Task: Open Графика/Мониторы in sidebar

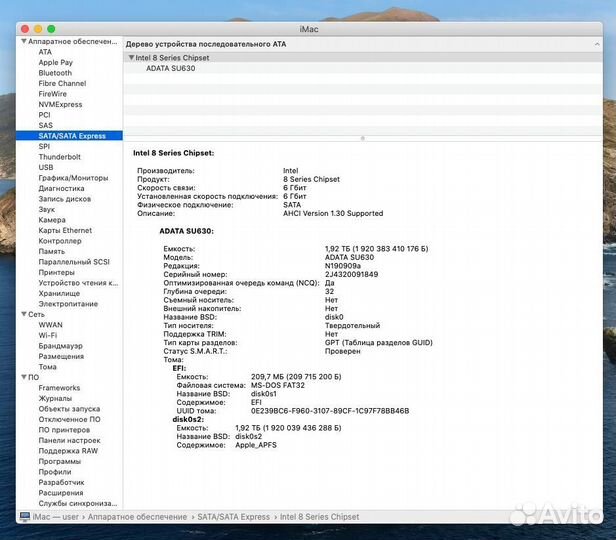Action: (73, 178)
